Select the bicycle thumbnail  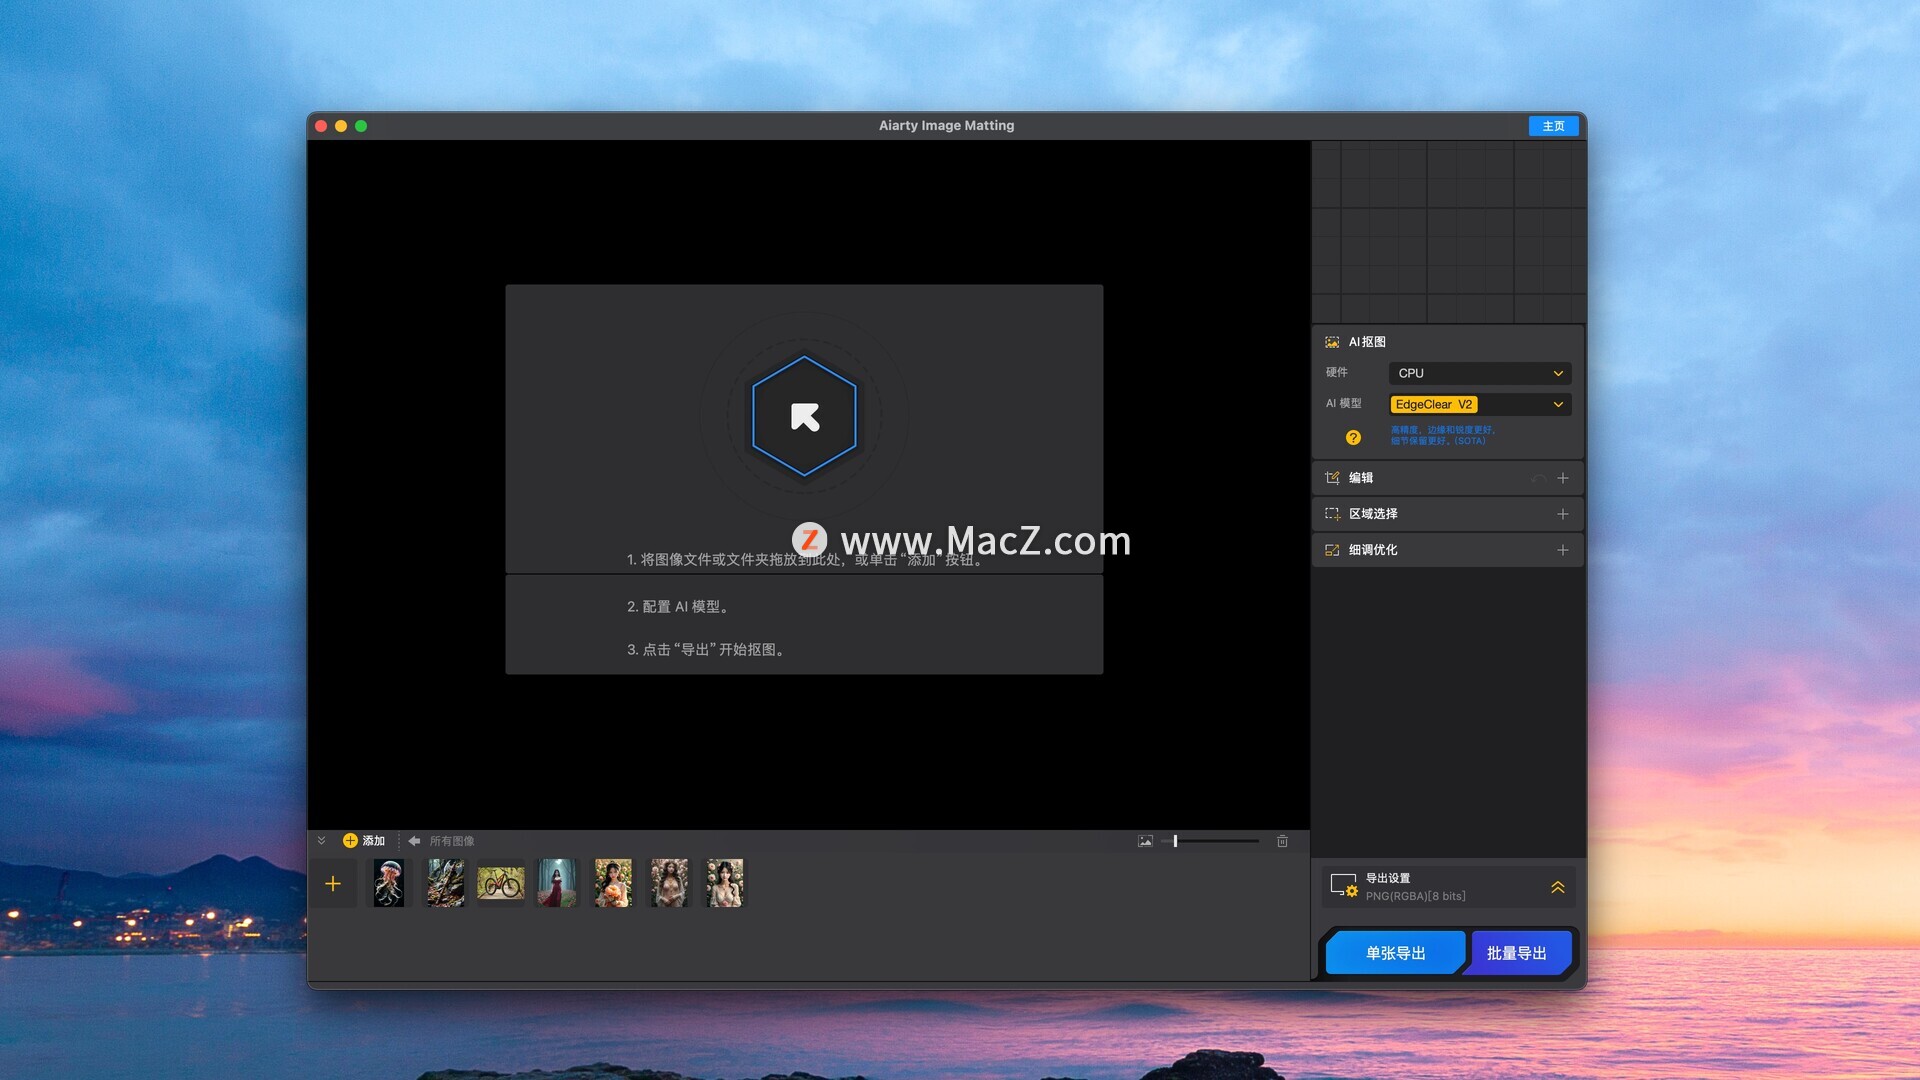click(501, 884)
